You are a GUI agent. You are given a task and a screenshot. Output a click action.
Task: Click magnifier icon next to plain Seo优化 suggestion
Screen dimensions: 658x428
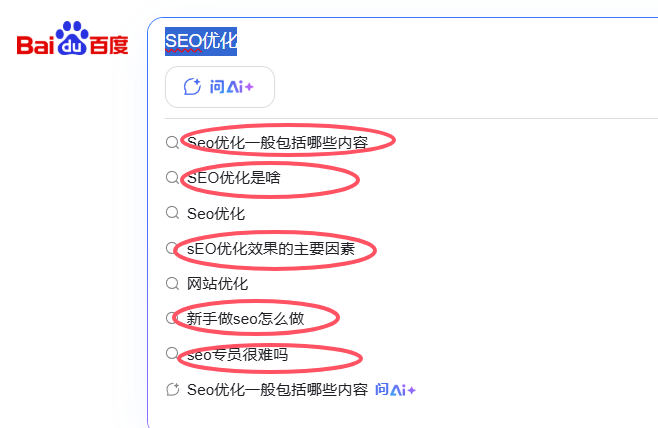[172, 213]
